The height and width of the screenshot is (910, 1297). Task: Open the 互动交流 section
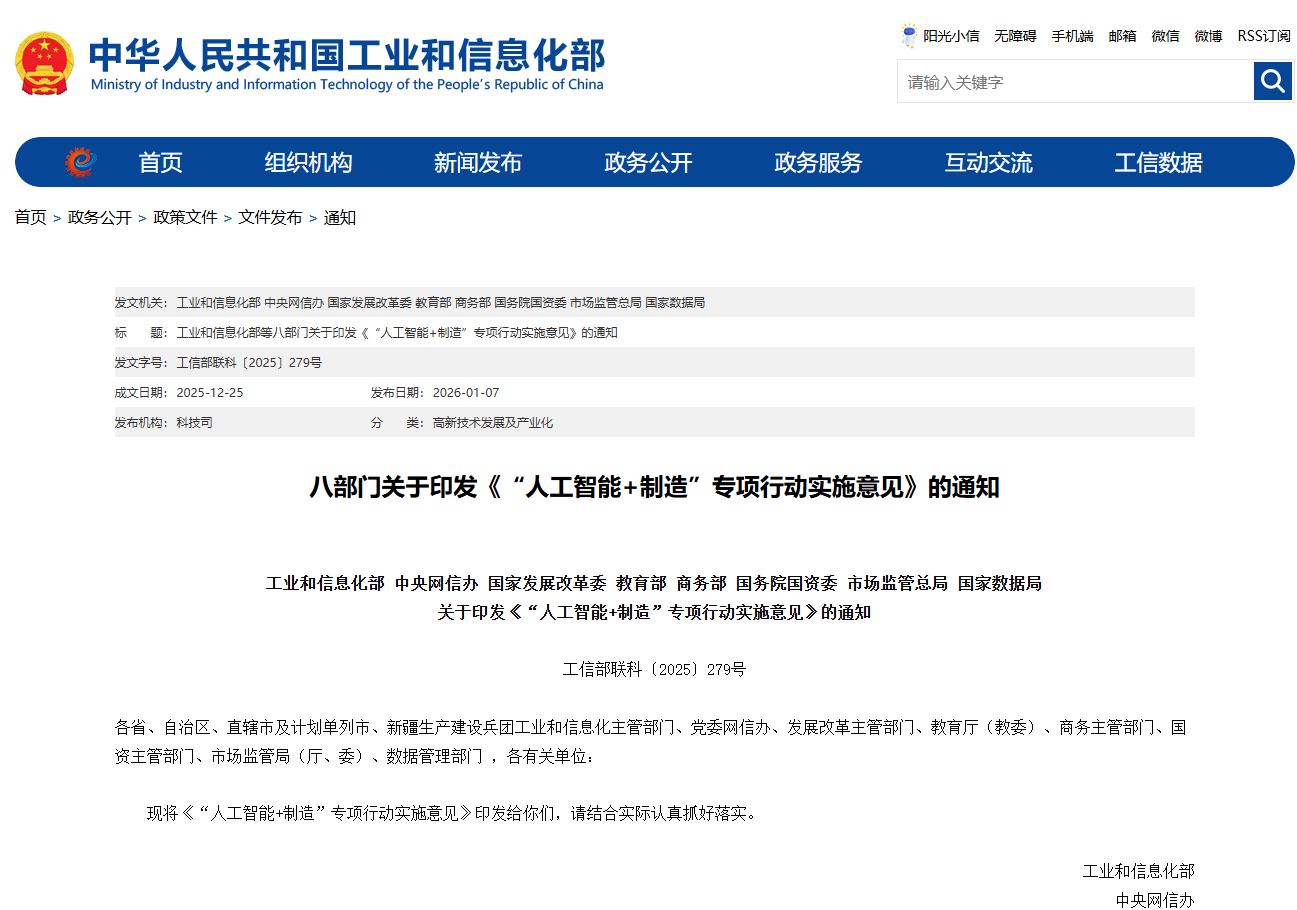pos(988,162)
